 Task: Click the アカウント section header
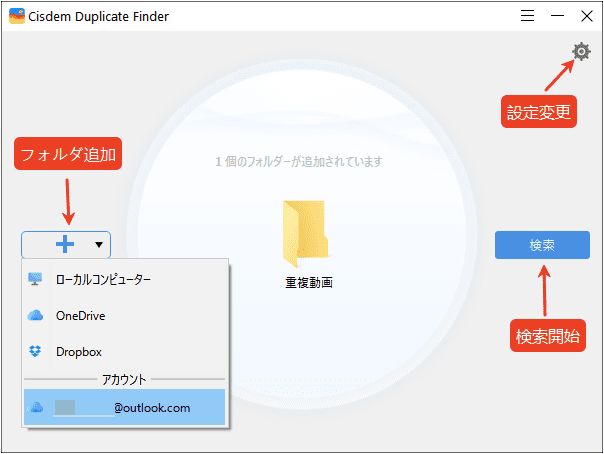[x=124, y=380]
